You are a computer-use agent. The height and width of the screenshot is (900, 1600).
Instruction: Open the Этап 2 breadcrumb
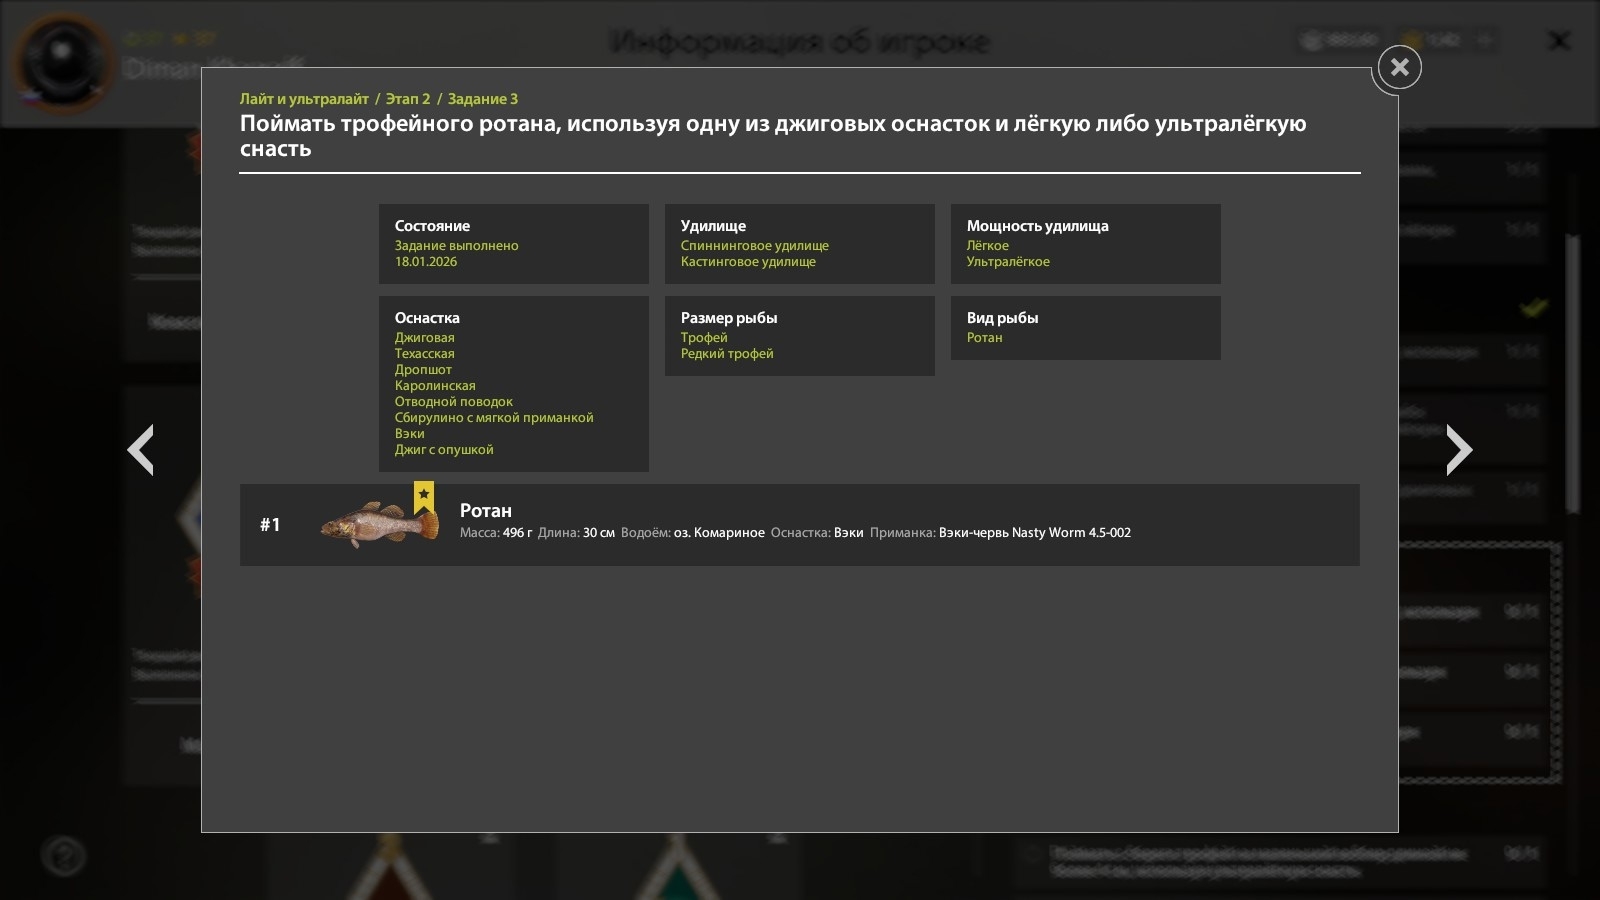[408, 99]
